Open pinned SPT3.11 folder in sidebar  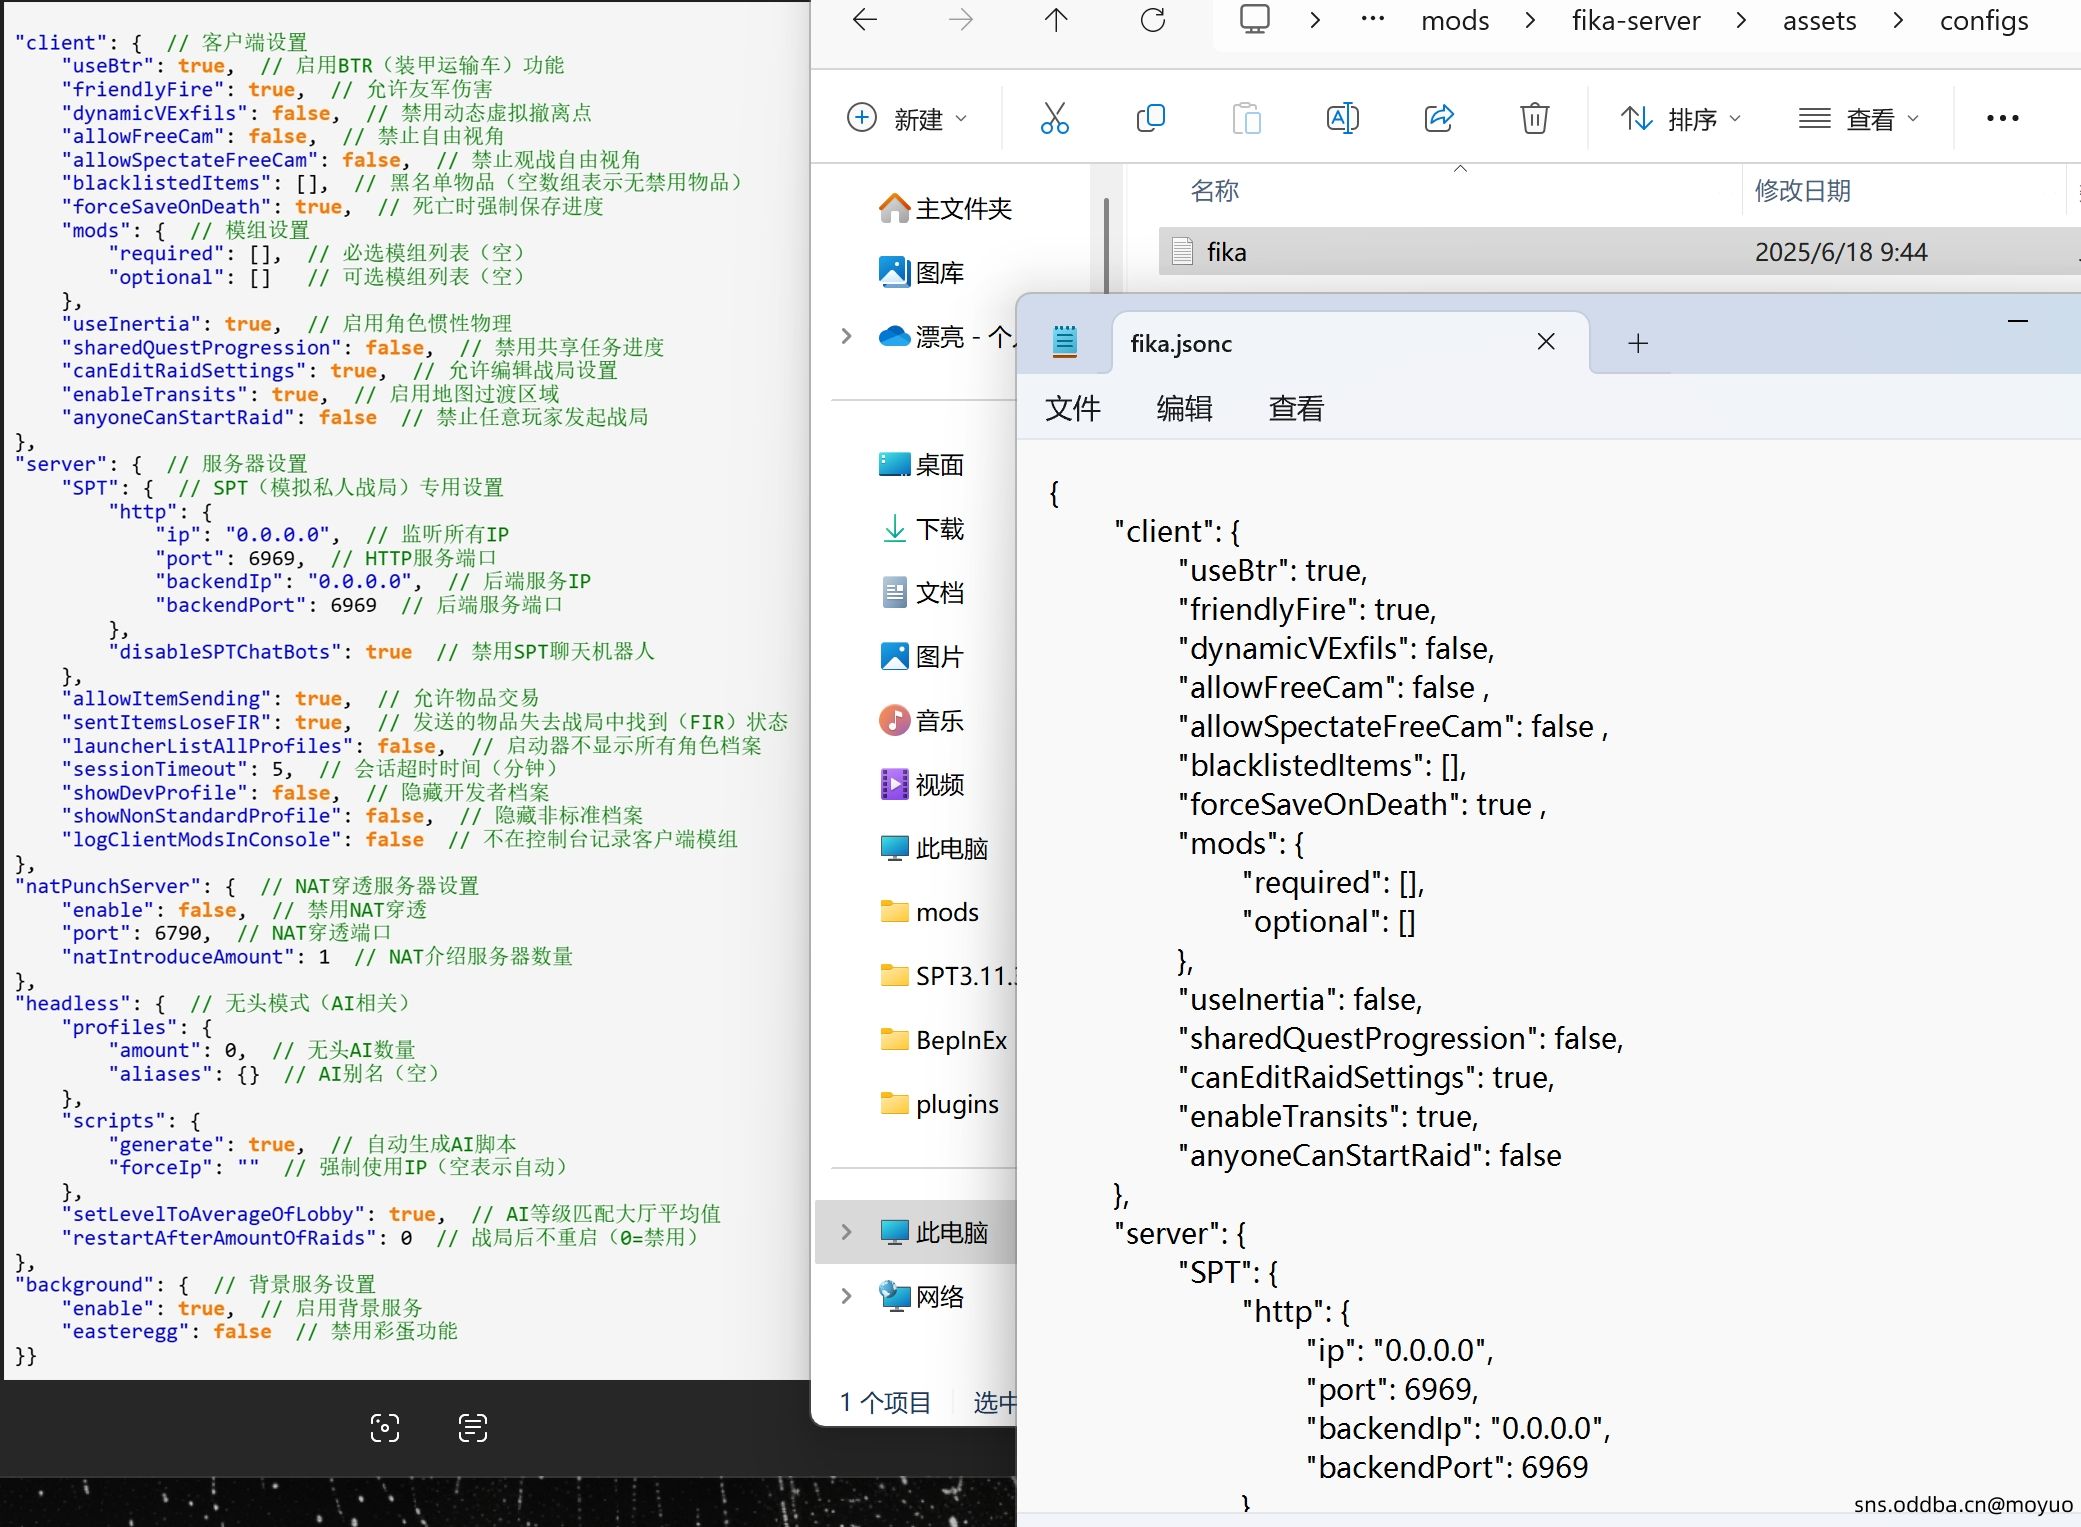pyautogui.click(x=946, y=976)
